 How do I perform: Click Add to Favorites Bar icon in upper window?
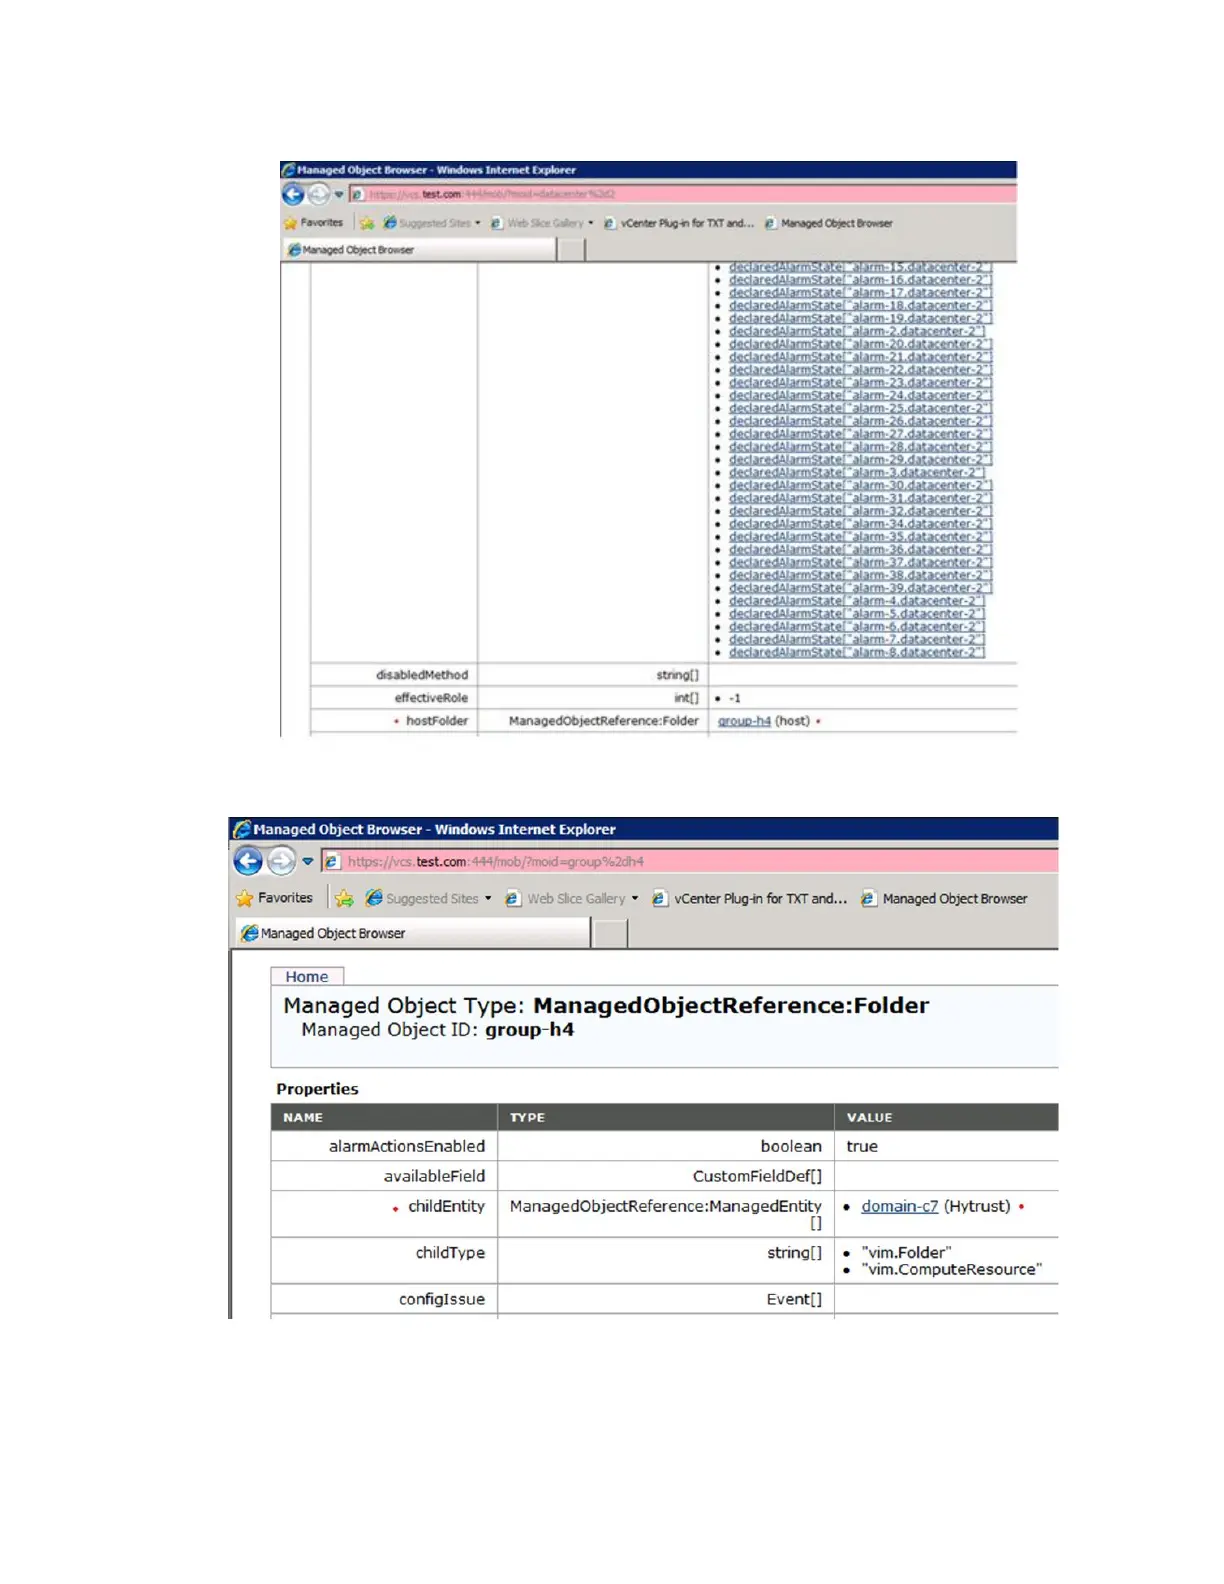point(367,223)
